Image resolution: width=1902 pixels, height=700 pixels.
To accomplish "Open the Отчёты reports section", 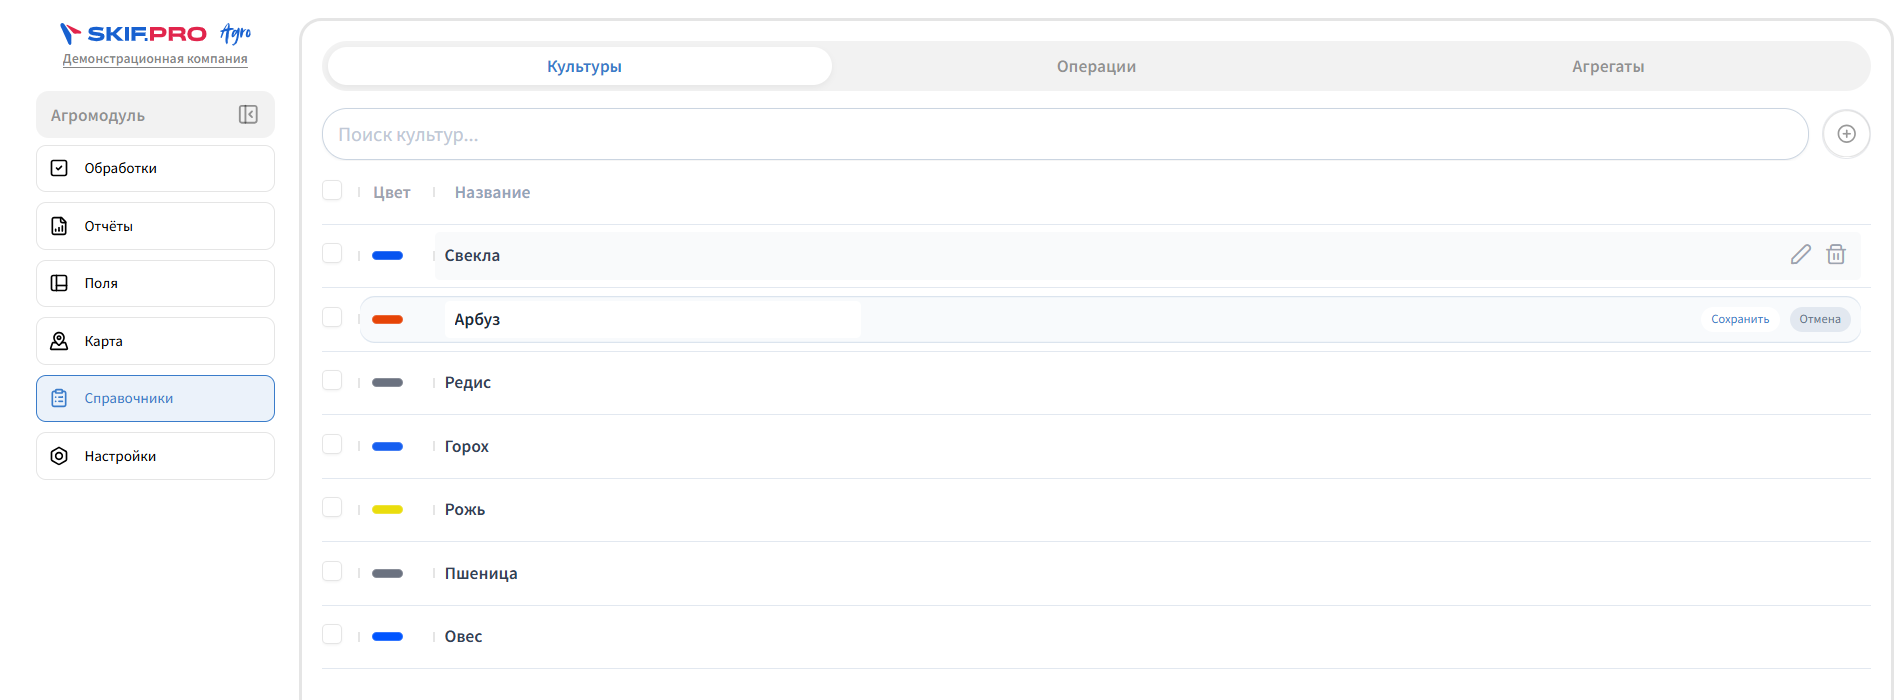I will pos(155,226).
